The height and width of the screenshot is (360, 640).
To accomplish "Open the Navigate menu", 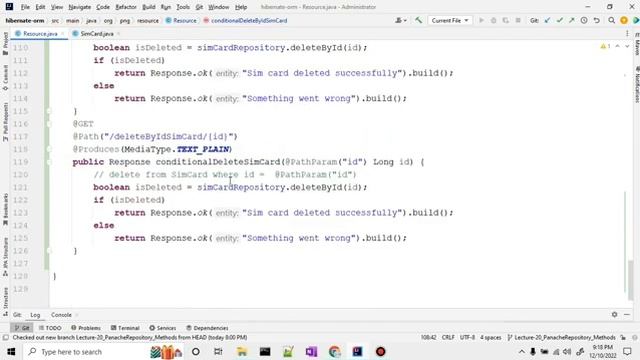I will (x=80, y=7).
